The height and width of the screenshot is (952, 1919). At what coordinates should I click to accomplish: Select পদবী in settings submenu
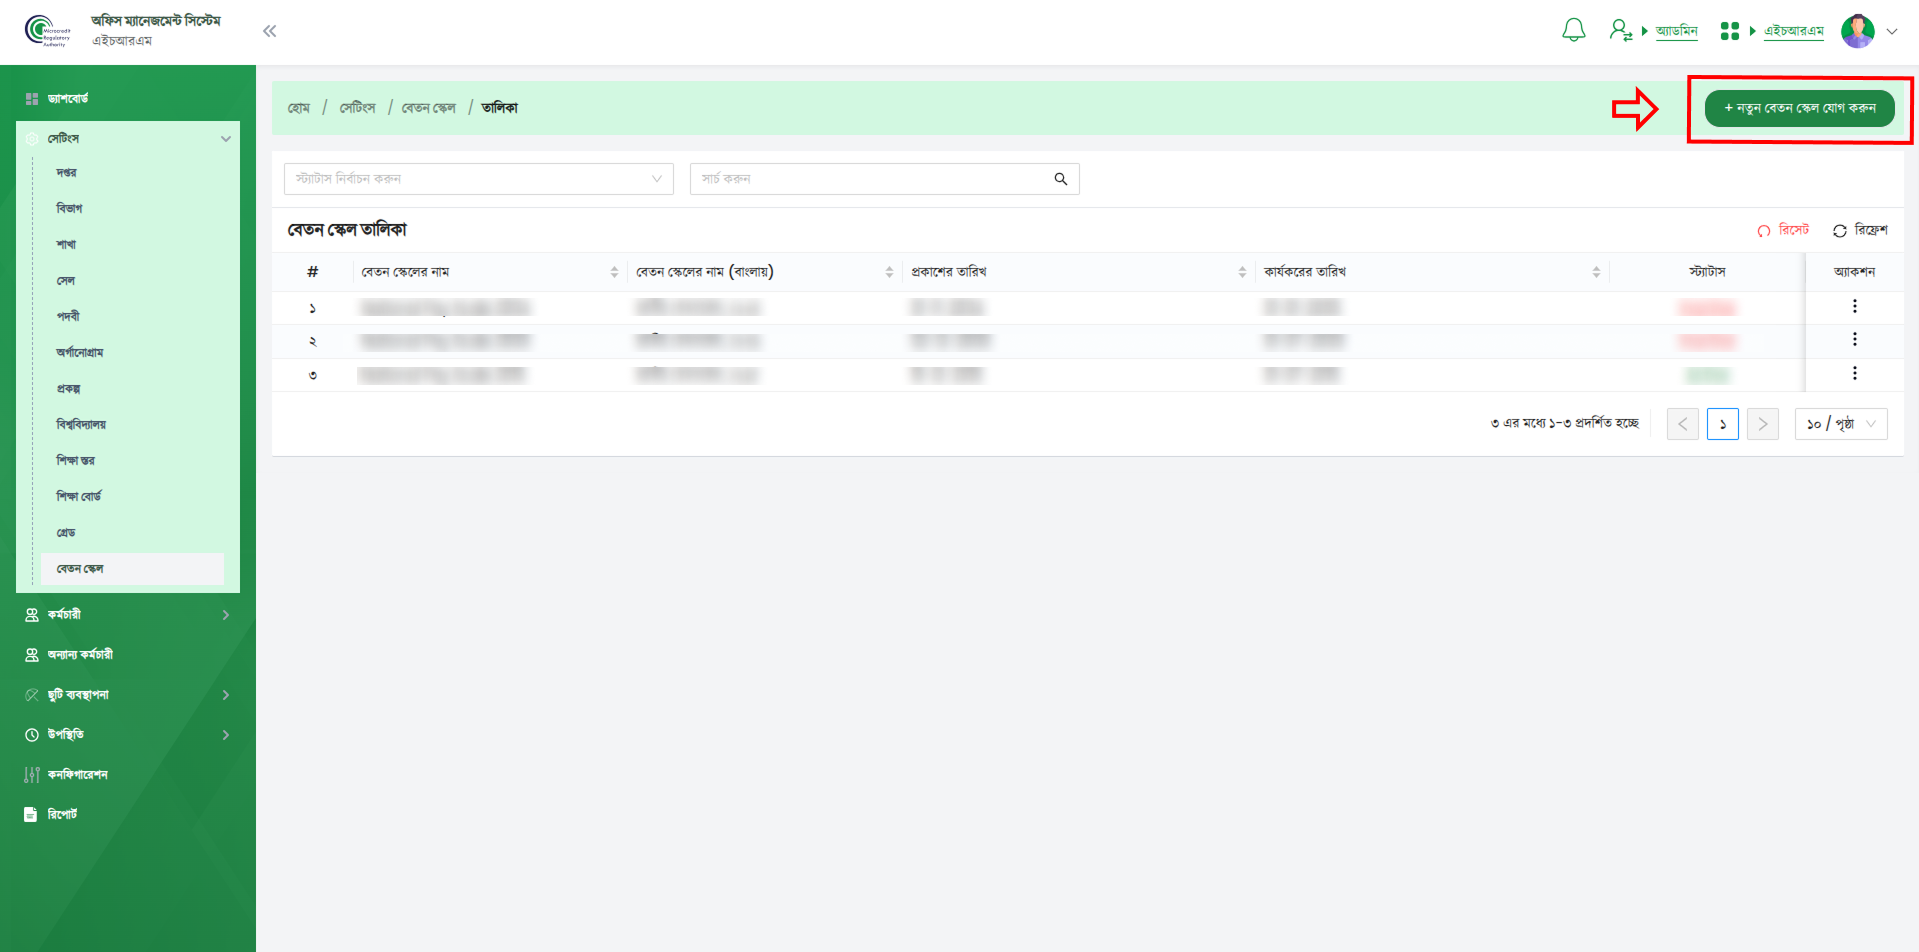click(68, 317)
